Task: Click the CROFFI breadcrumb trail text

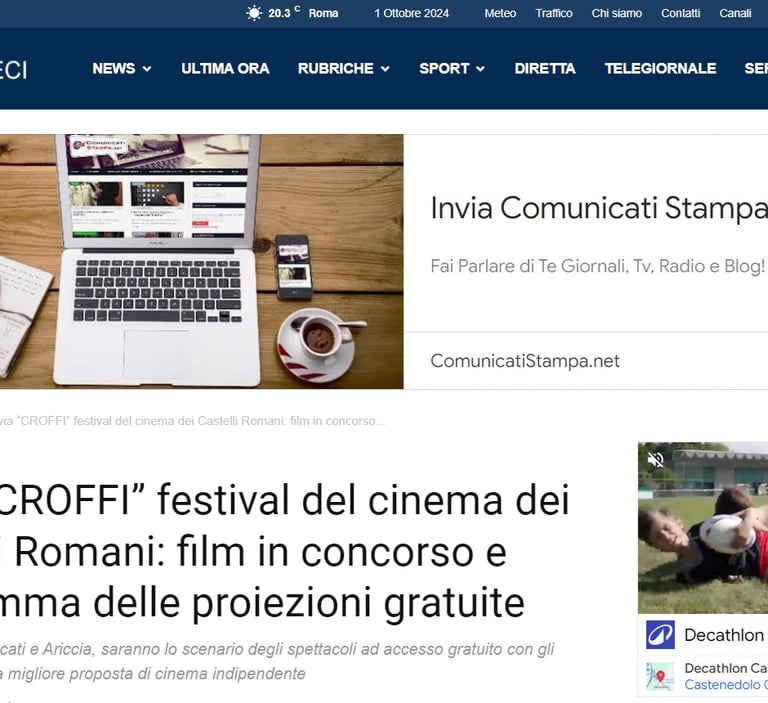Action: [192, 421]
